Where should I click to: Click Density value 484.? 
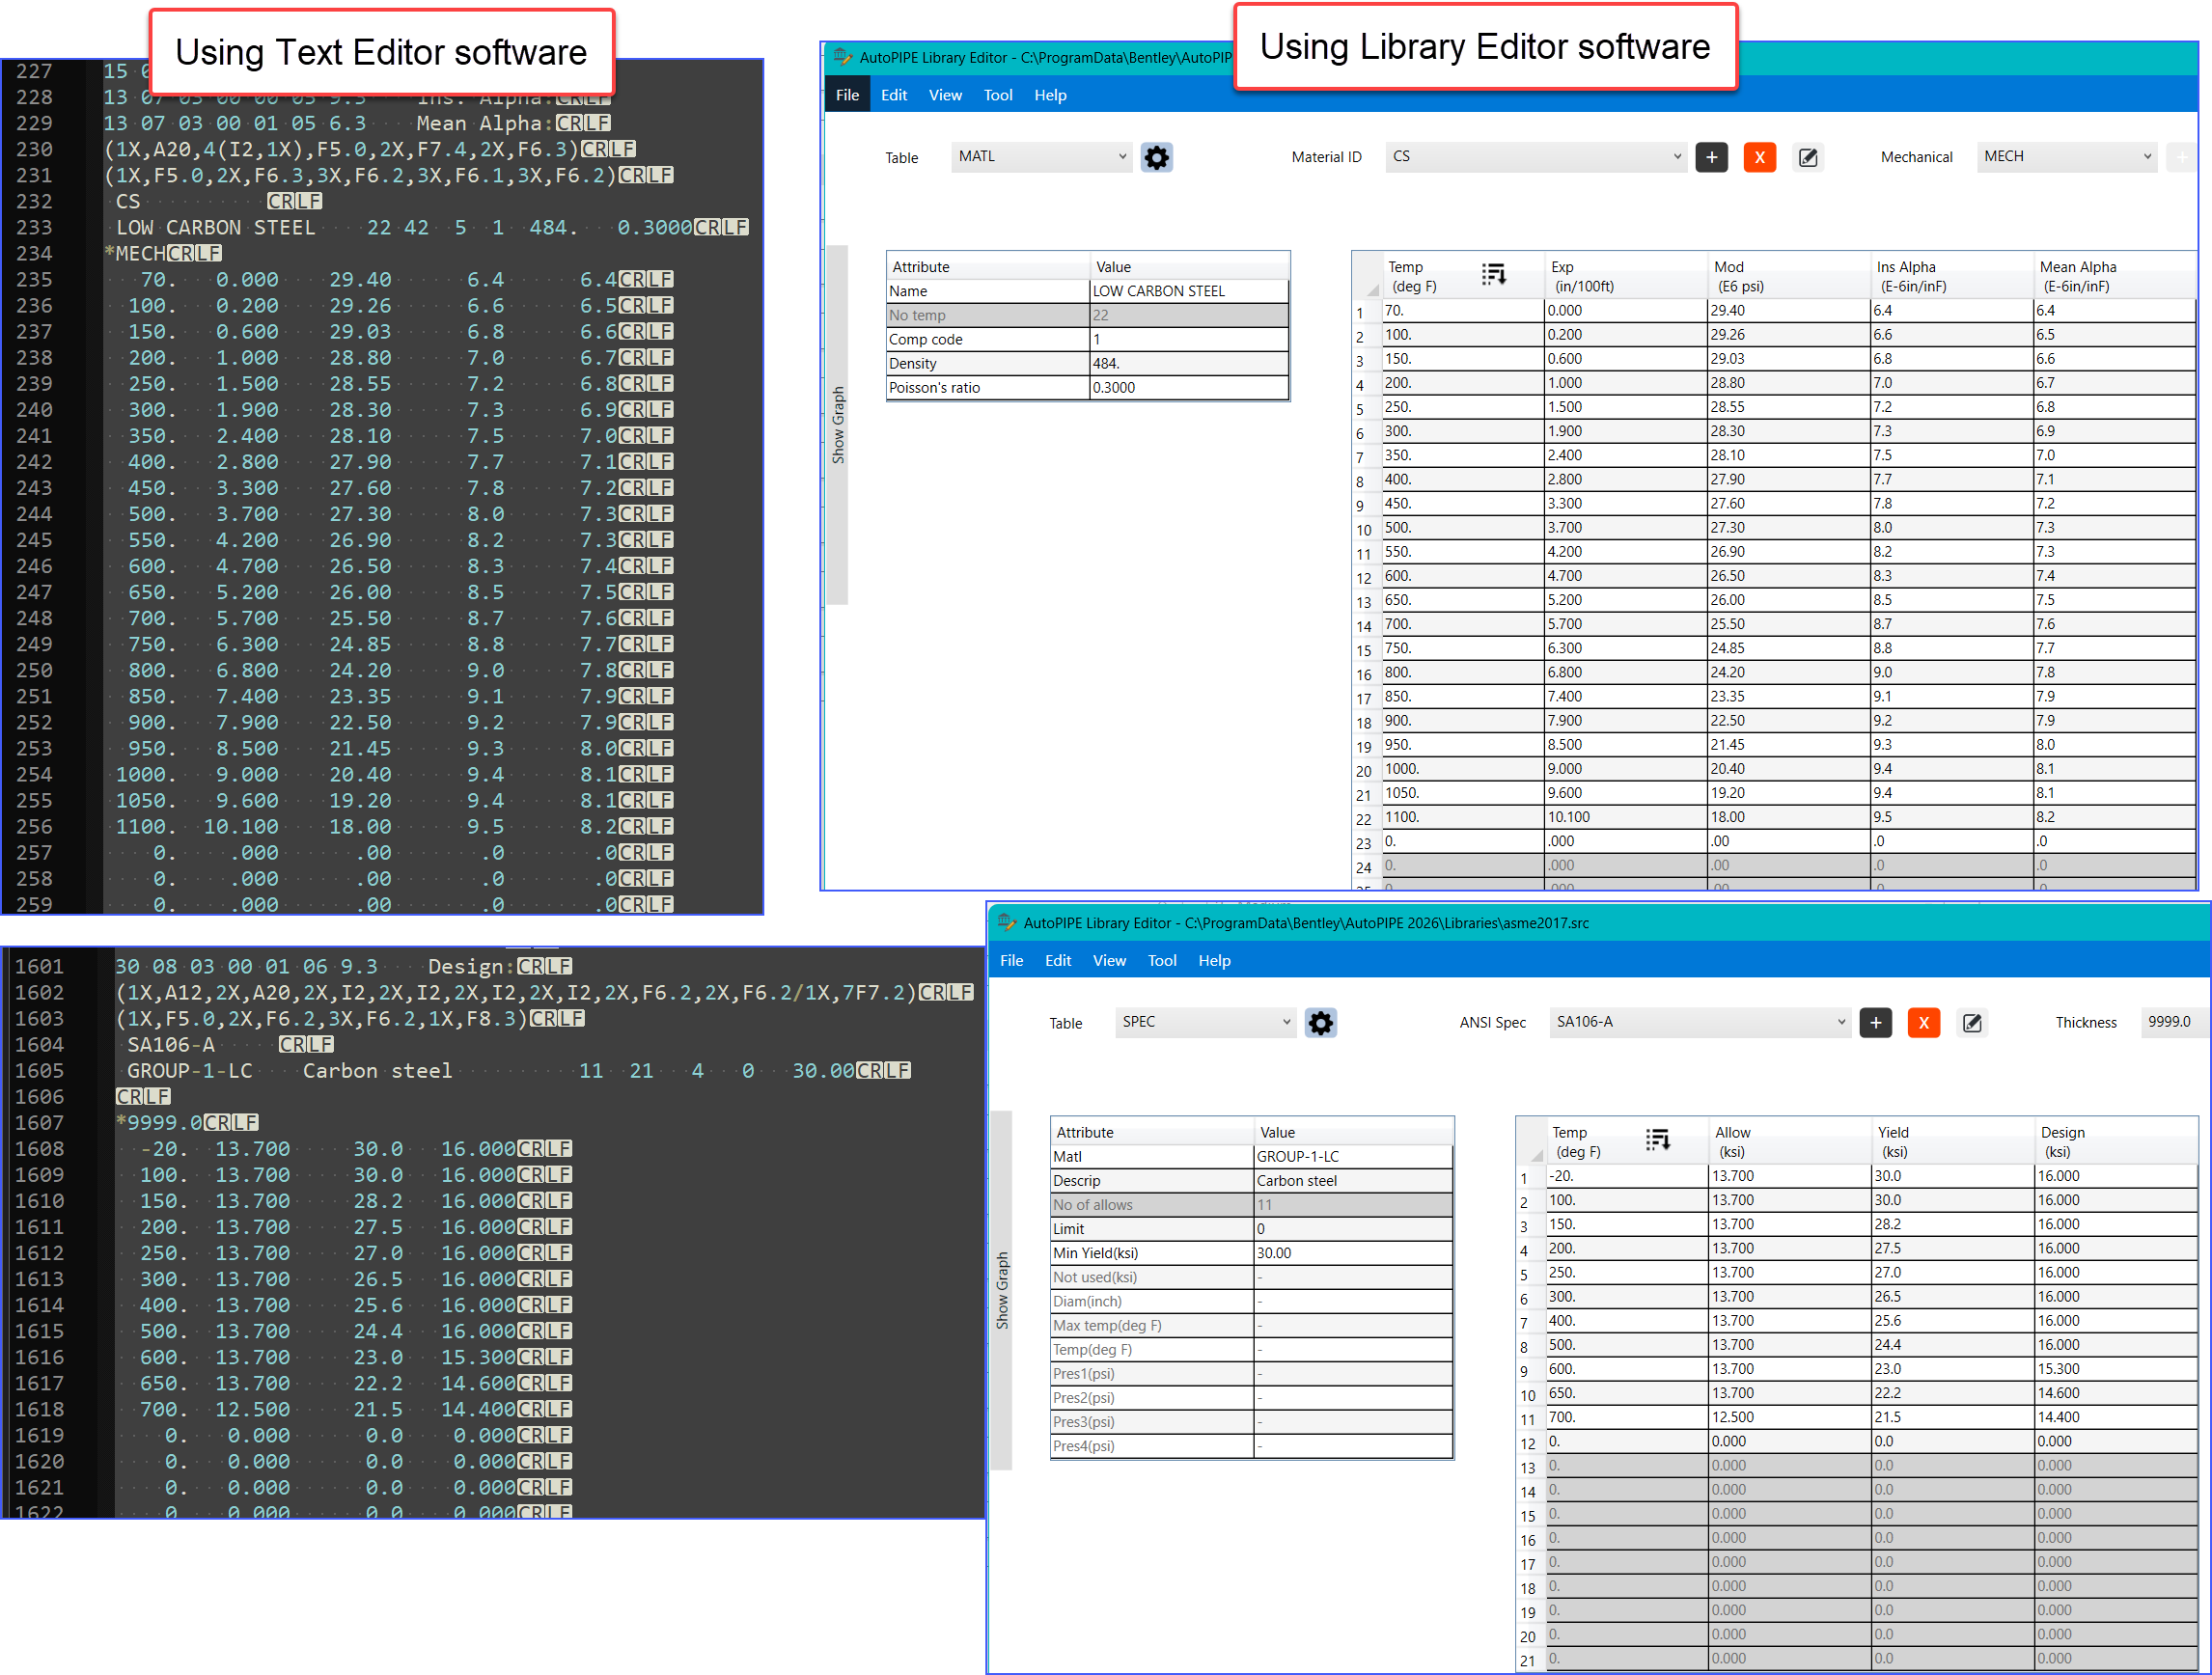(1189, 363)
